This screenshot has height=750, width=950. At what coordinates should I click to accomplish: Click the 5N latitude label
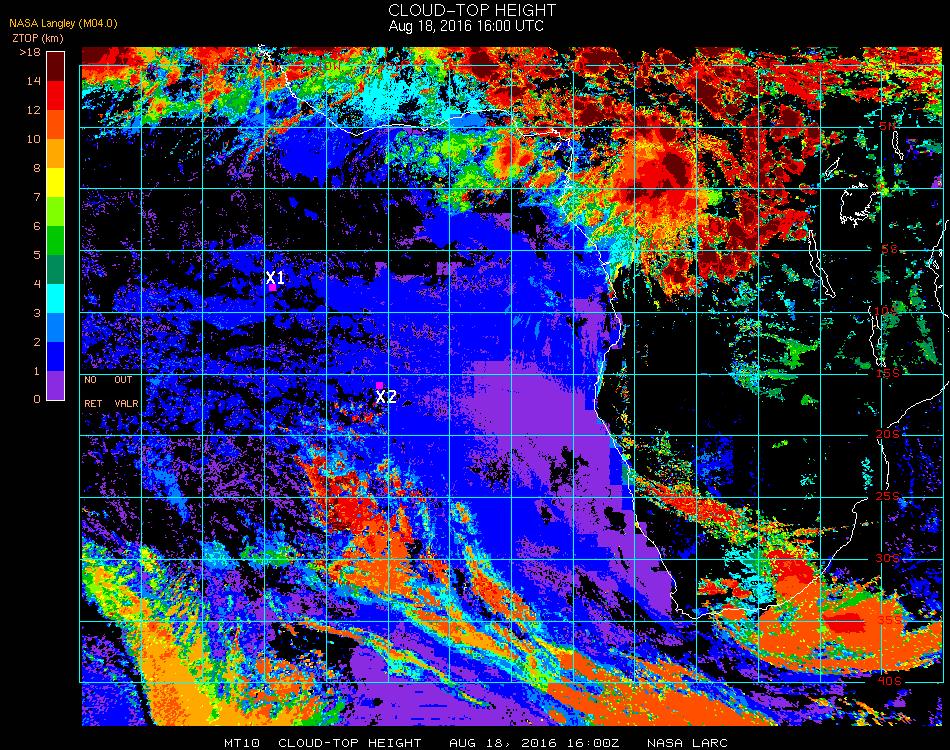click(886, 126)
